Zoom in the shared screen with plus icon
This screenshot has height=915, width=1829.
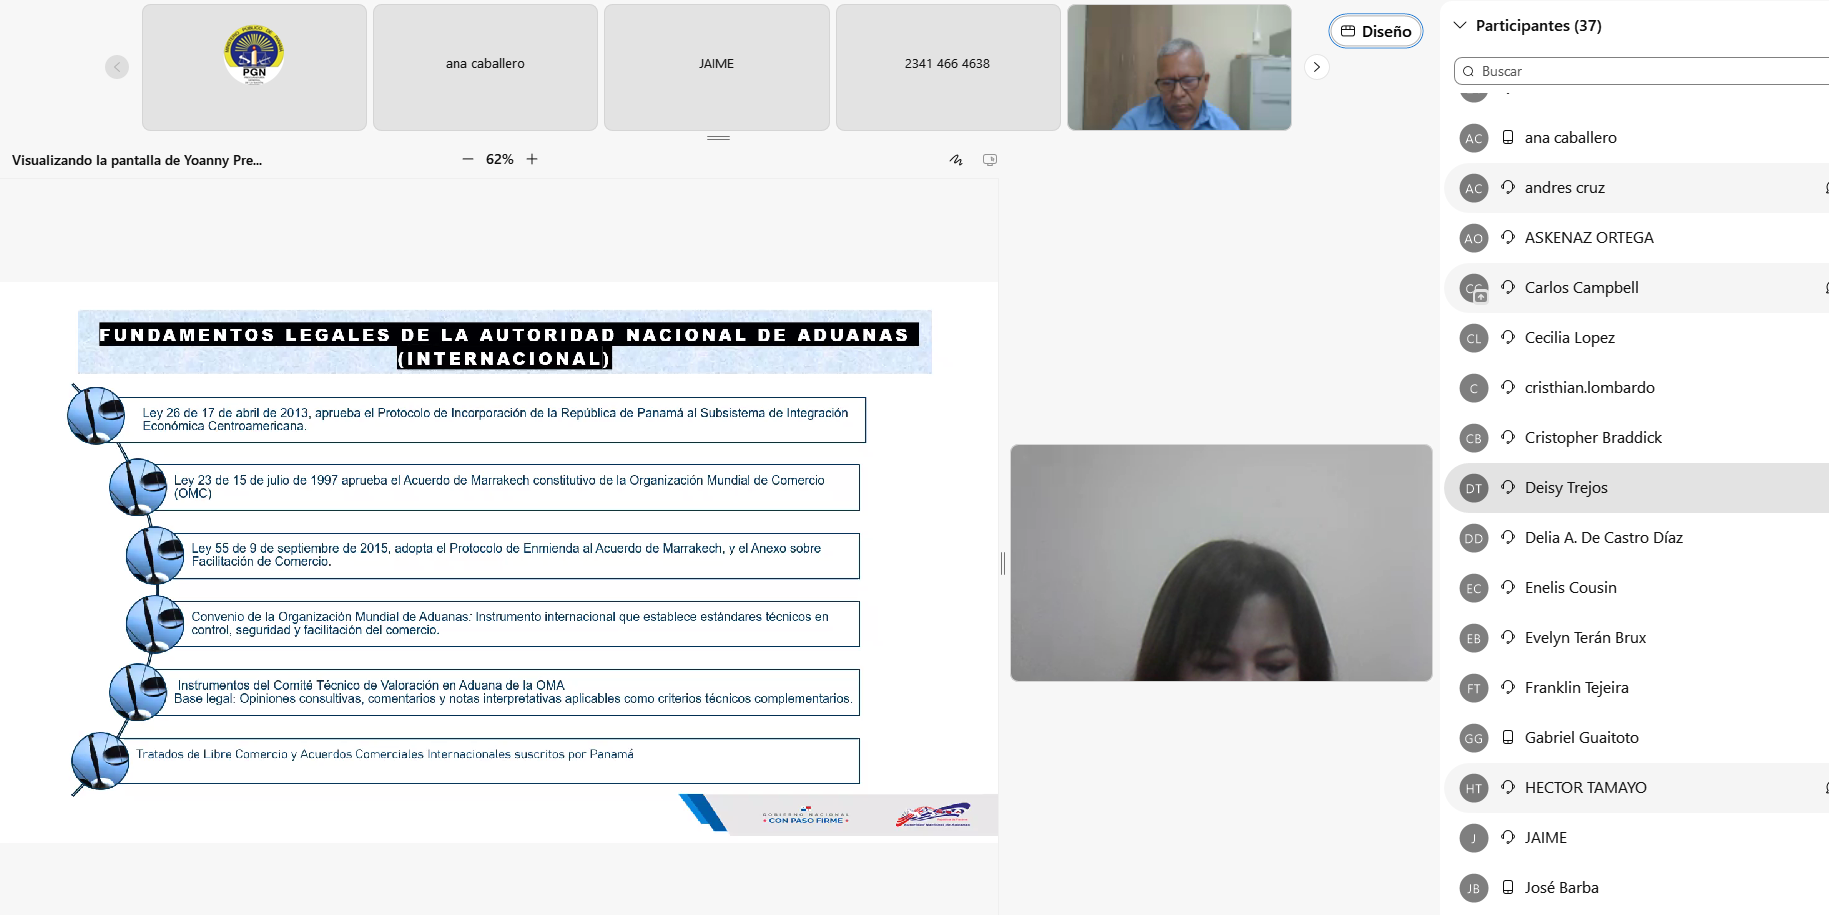(x=532, y=159)
